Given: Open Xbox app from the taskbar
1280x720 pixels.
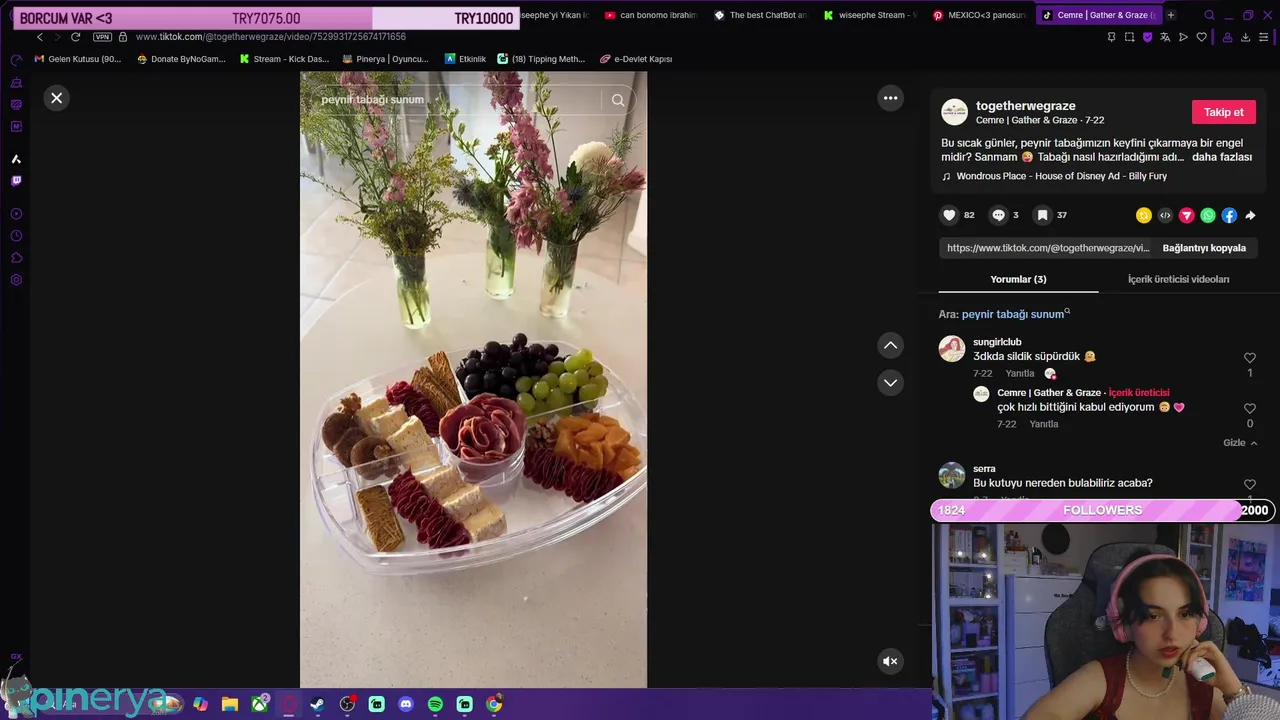Looking at the screenshot, I should 259,704.
